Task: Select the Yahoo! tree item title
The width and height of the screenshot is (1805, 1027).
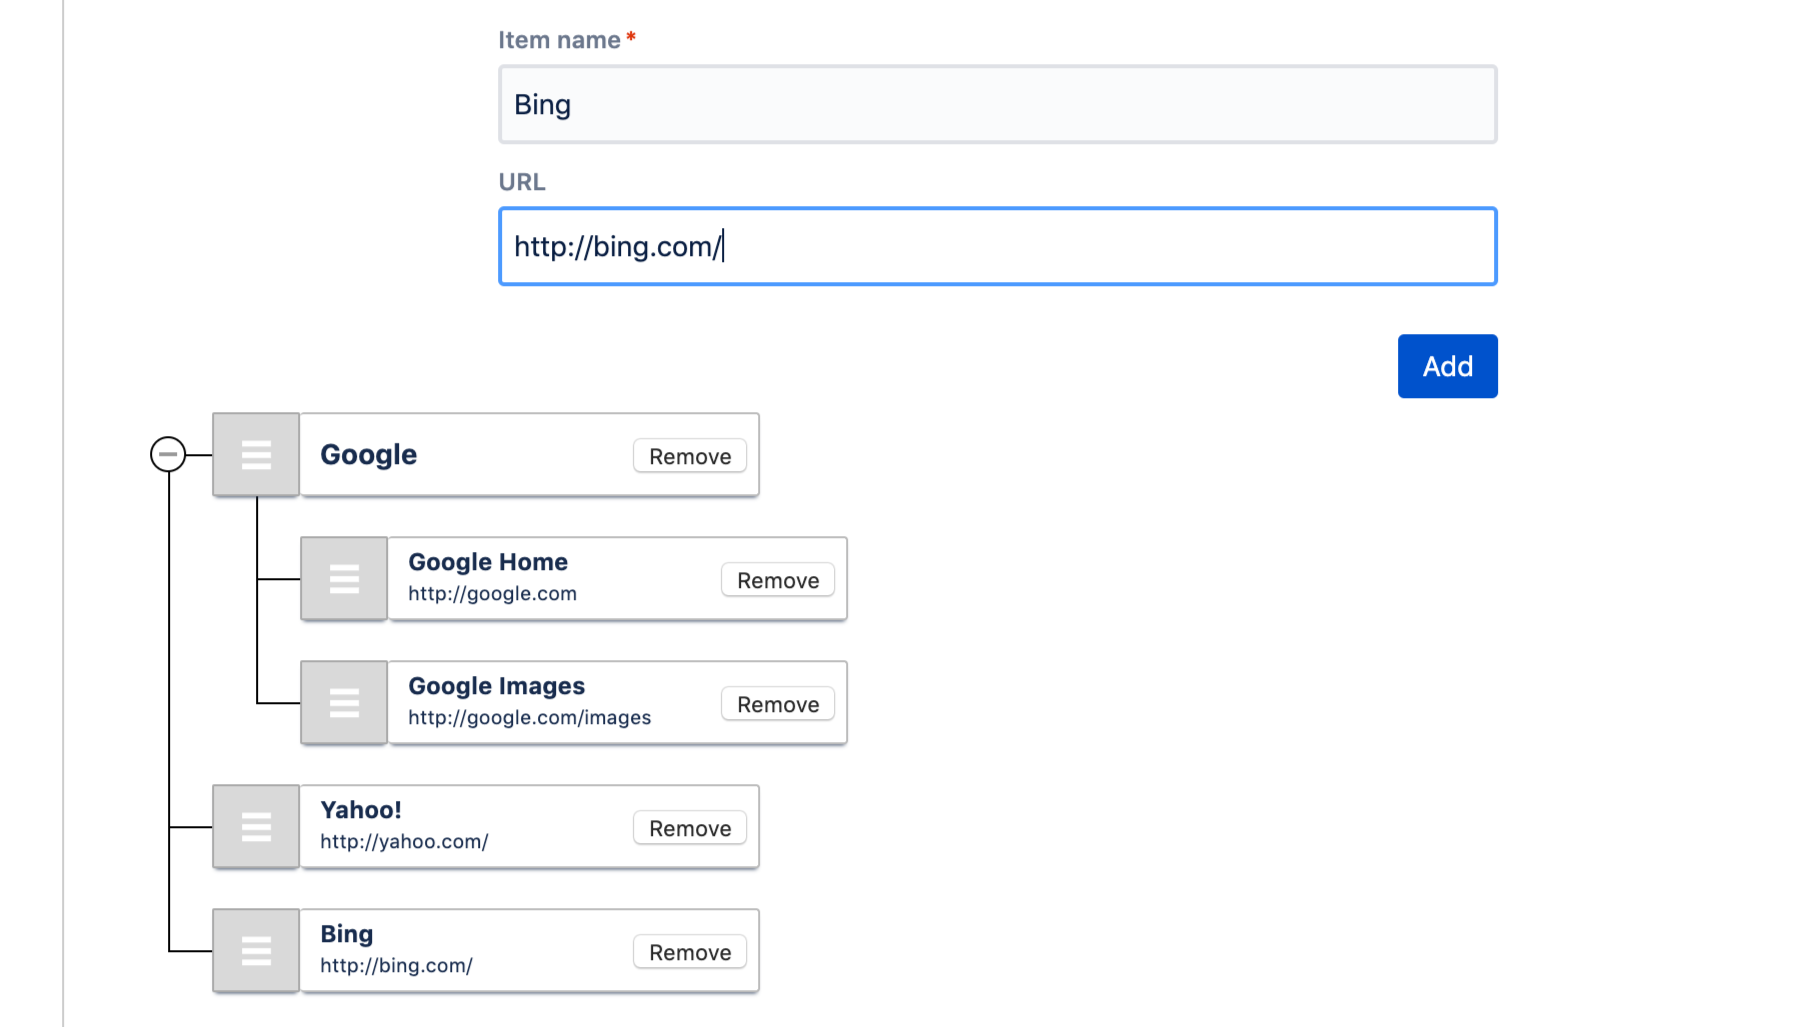Action: [361, 810]
